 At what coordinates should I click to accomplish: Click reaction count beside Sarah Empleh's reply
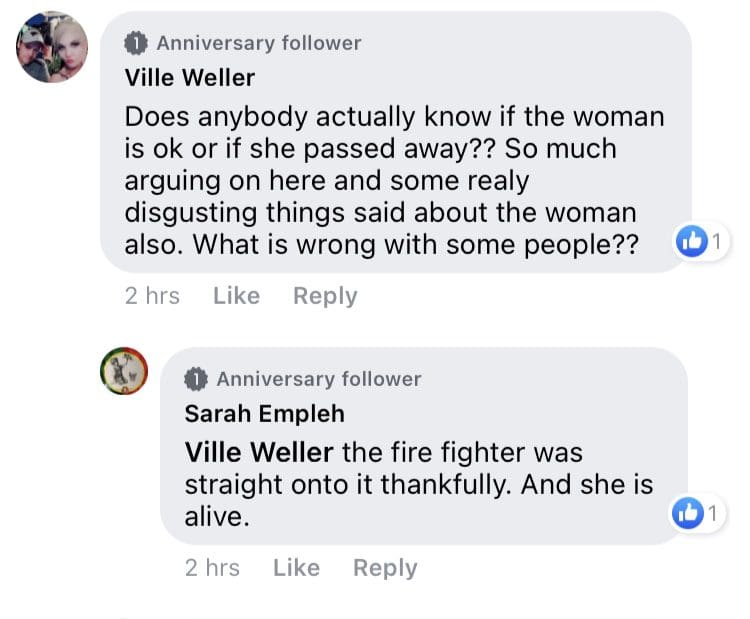click(713, 513)
